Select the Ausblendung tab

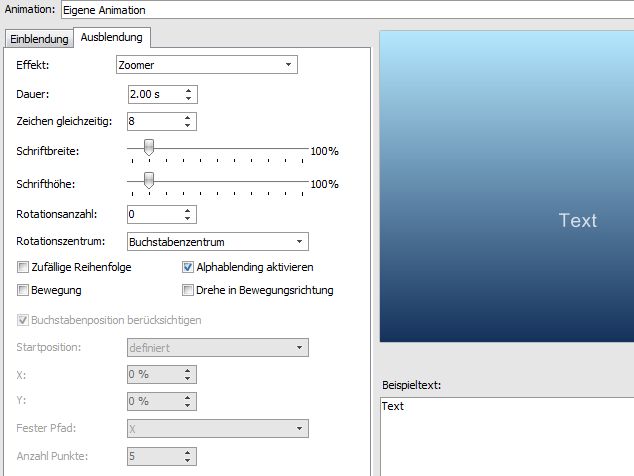click(x=111, y=38)
